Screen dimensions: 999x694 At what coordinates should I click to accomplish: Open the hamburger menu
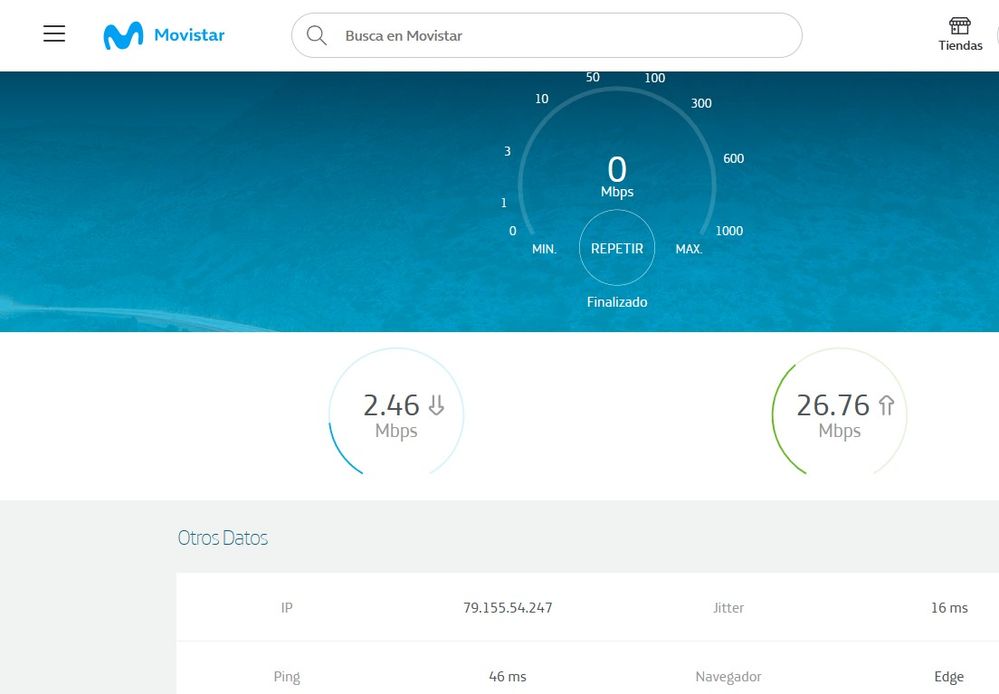tap(54, 34)
